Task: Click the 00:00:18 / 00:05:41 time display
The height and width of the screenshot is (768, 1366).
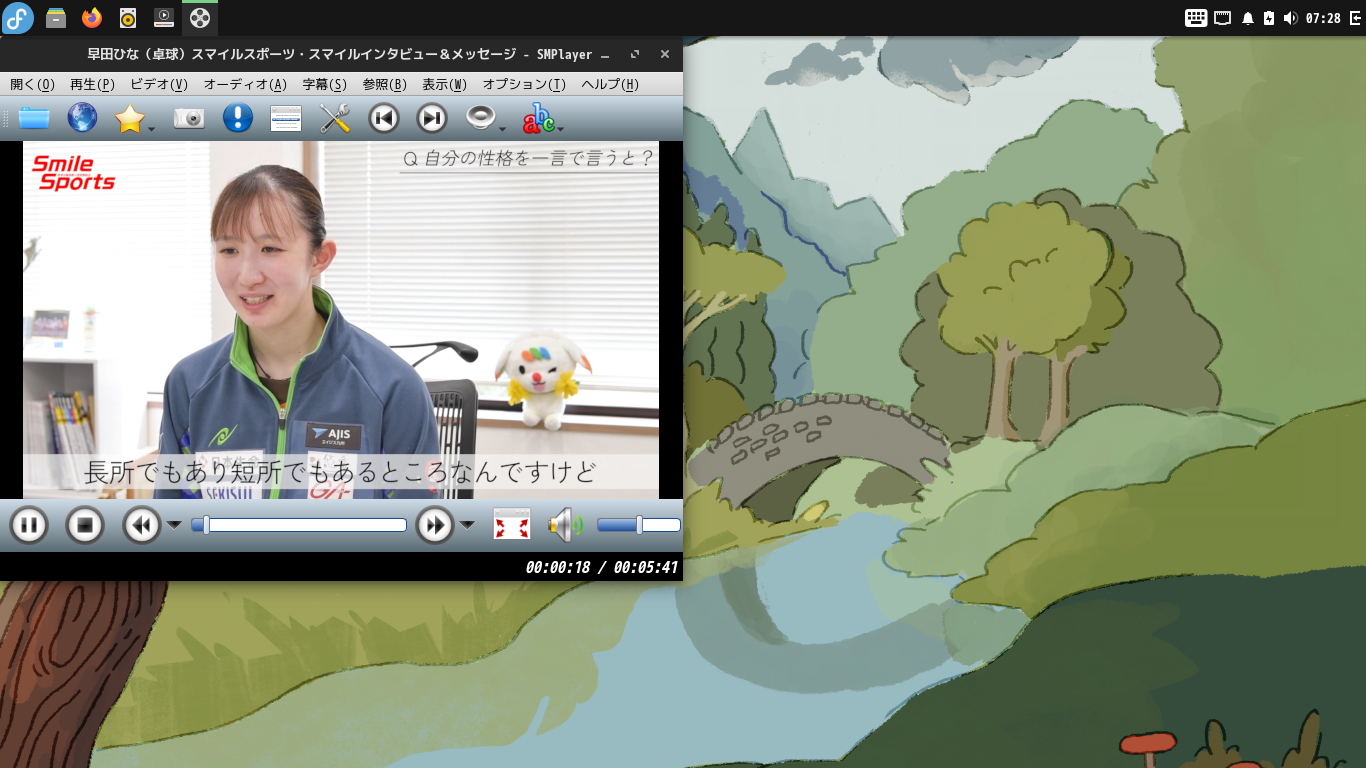Action: (602, 568)
